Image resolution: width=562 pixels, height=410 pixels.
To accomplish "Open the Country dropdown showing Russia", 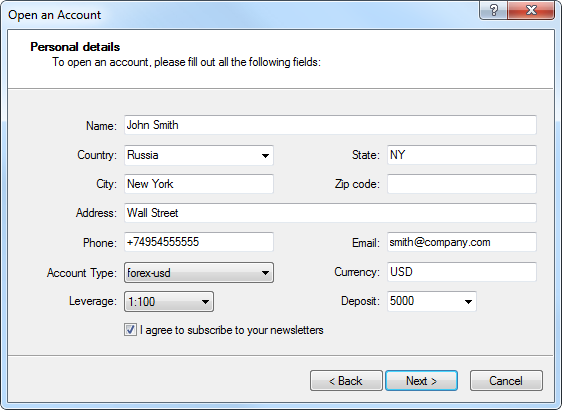I will tap(199, 155).
